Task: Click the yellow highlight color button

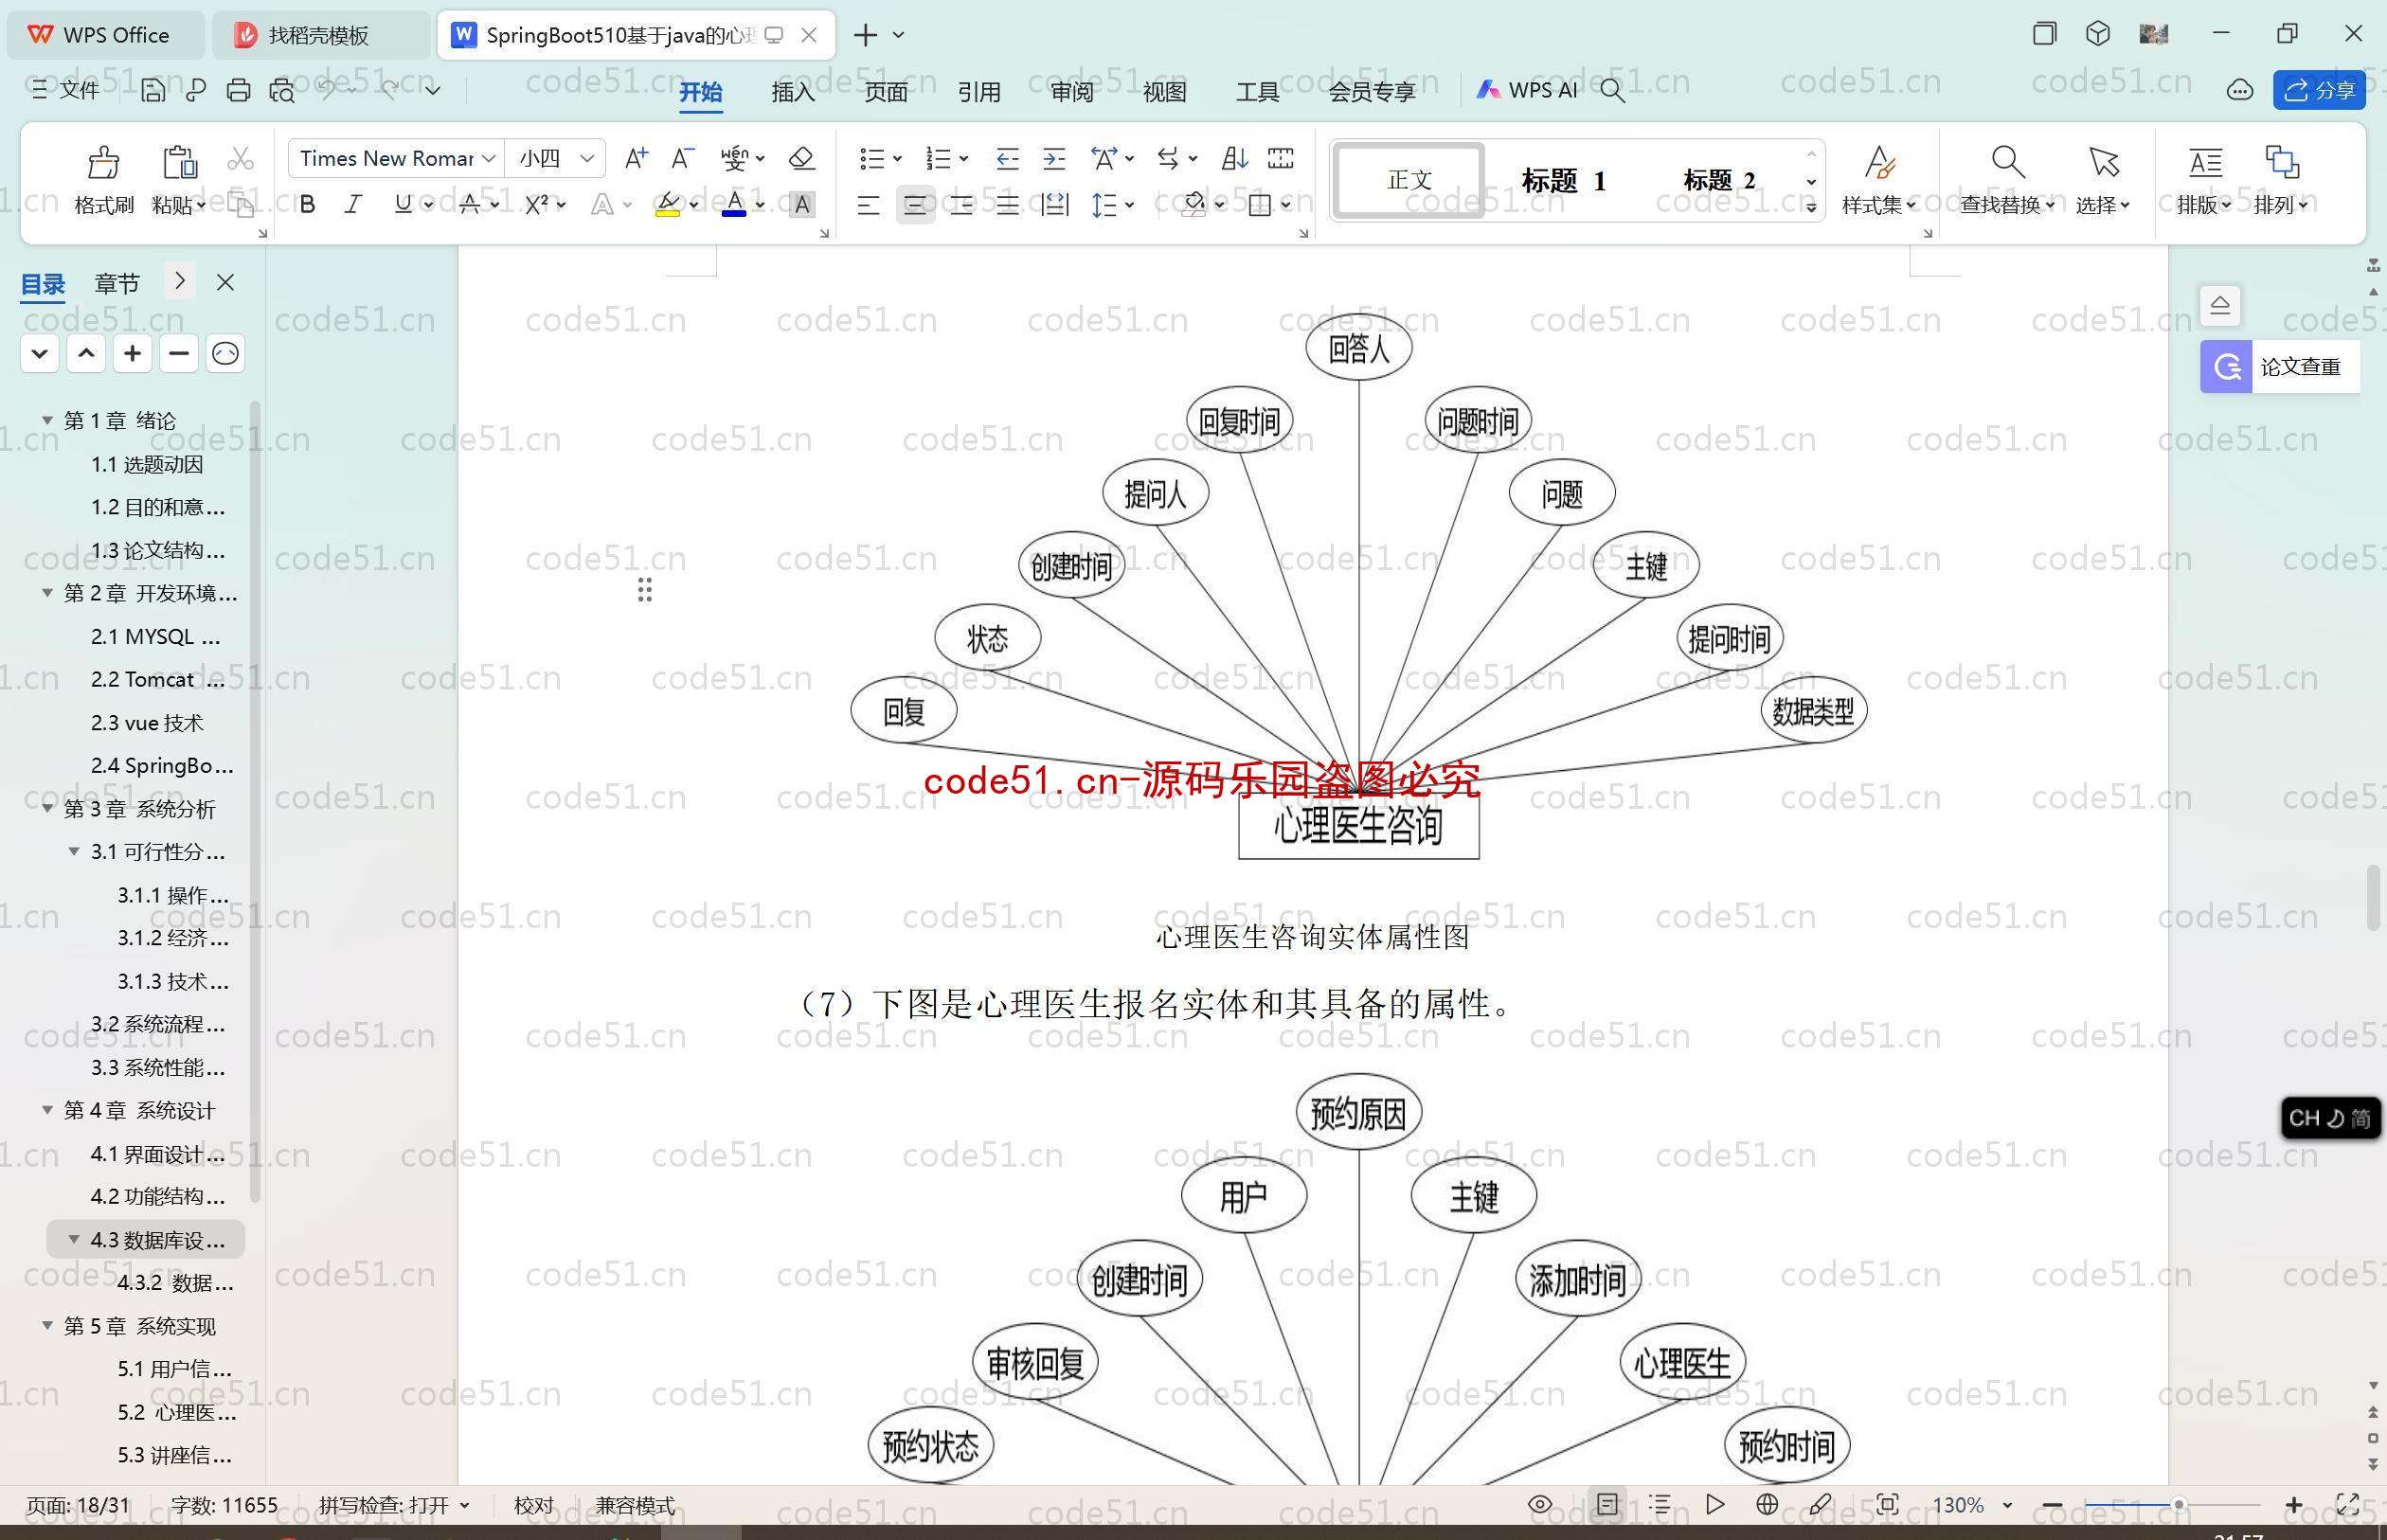Action: 668,205
